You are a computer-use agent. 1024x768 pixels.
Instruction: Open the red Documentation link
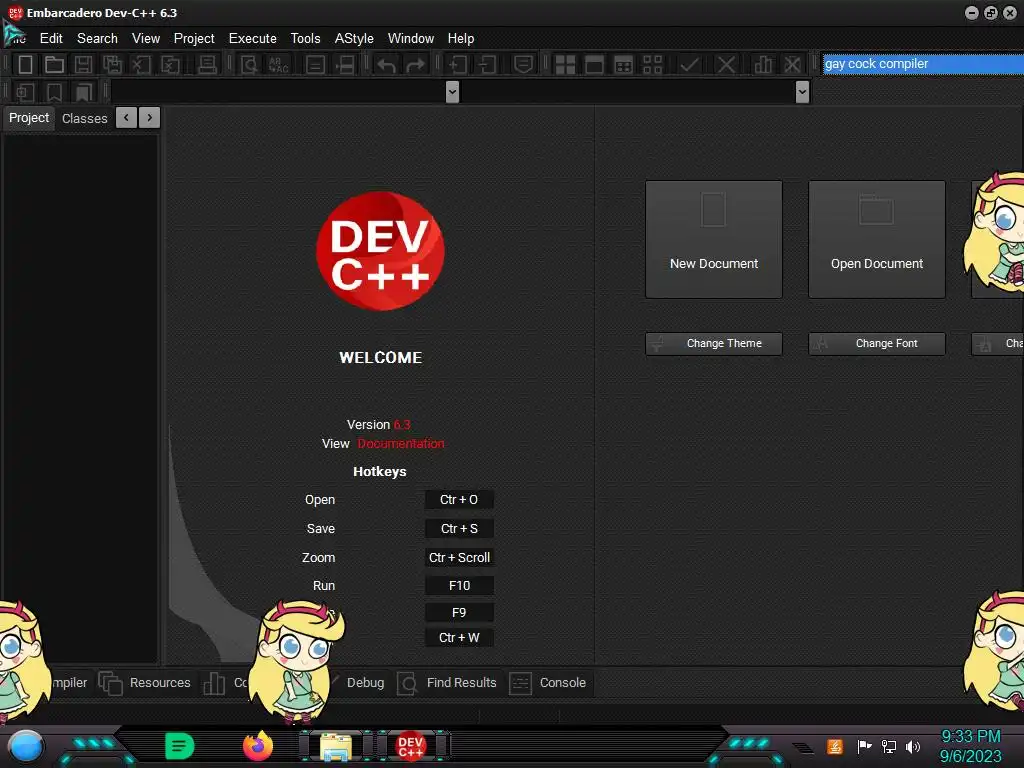(401, 443)
